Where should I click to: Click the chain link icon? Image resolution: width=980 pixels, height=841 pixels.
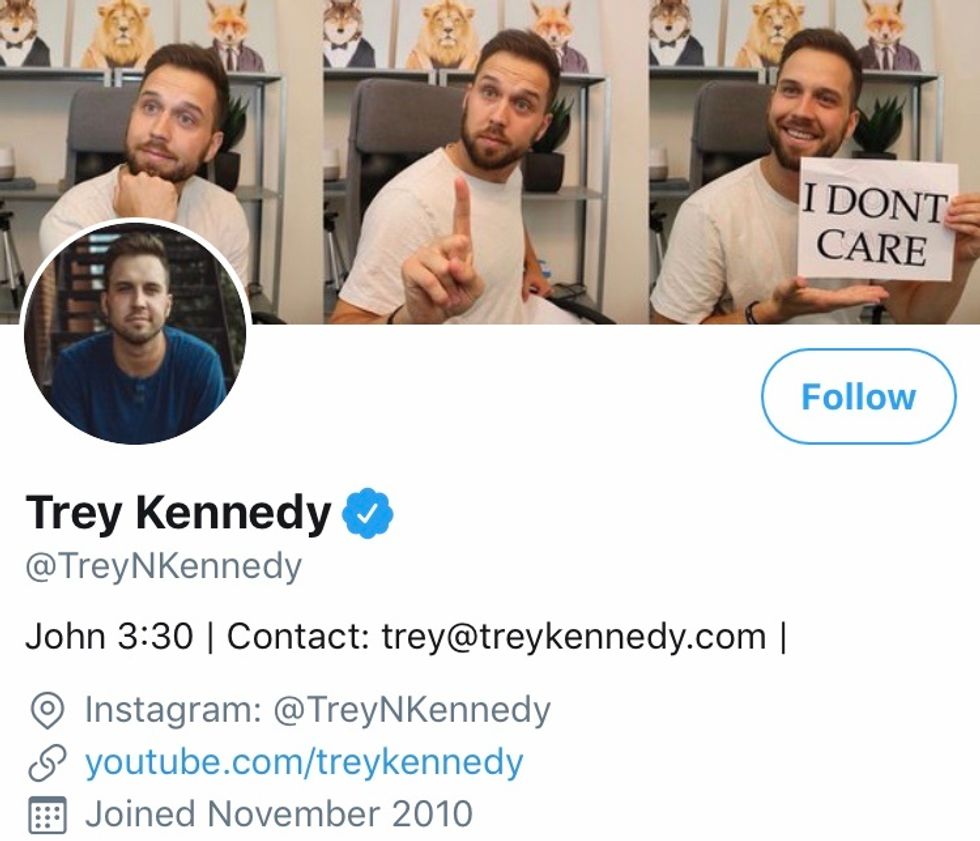coord(47,763)
